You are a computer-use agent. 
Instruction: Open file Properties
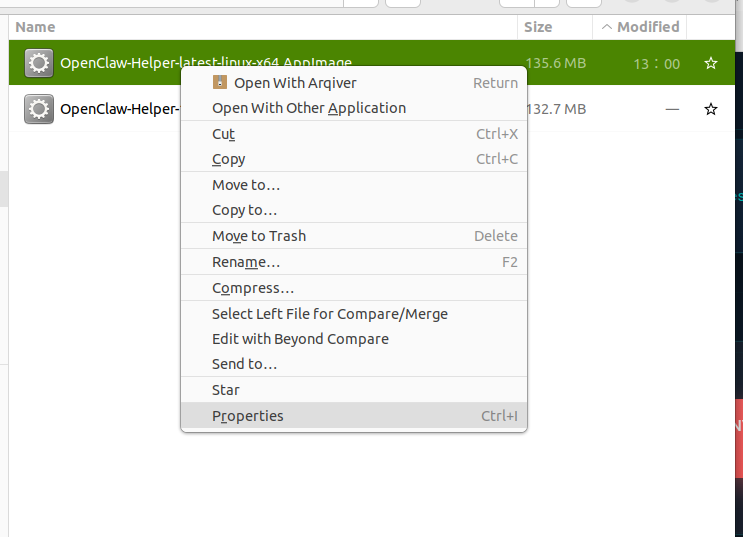[248, 416]
